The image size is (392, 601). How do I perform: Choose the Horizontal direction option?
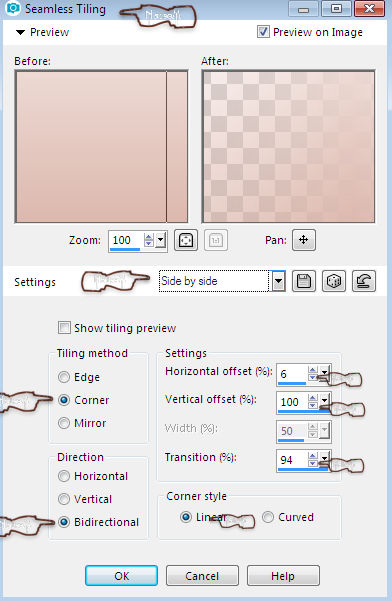(64, 476)
